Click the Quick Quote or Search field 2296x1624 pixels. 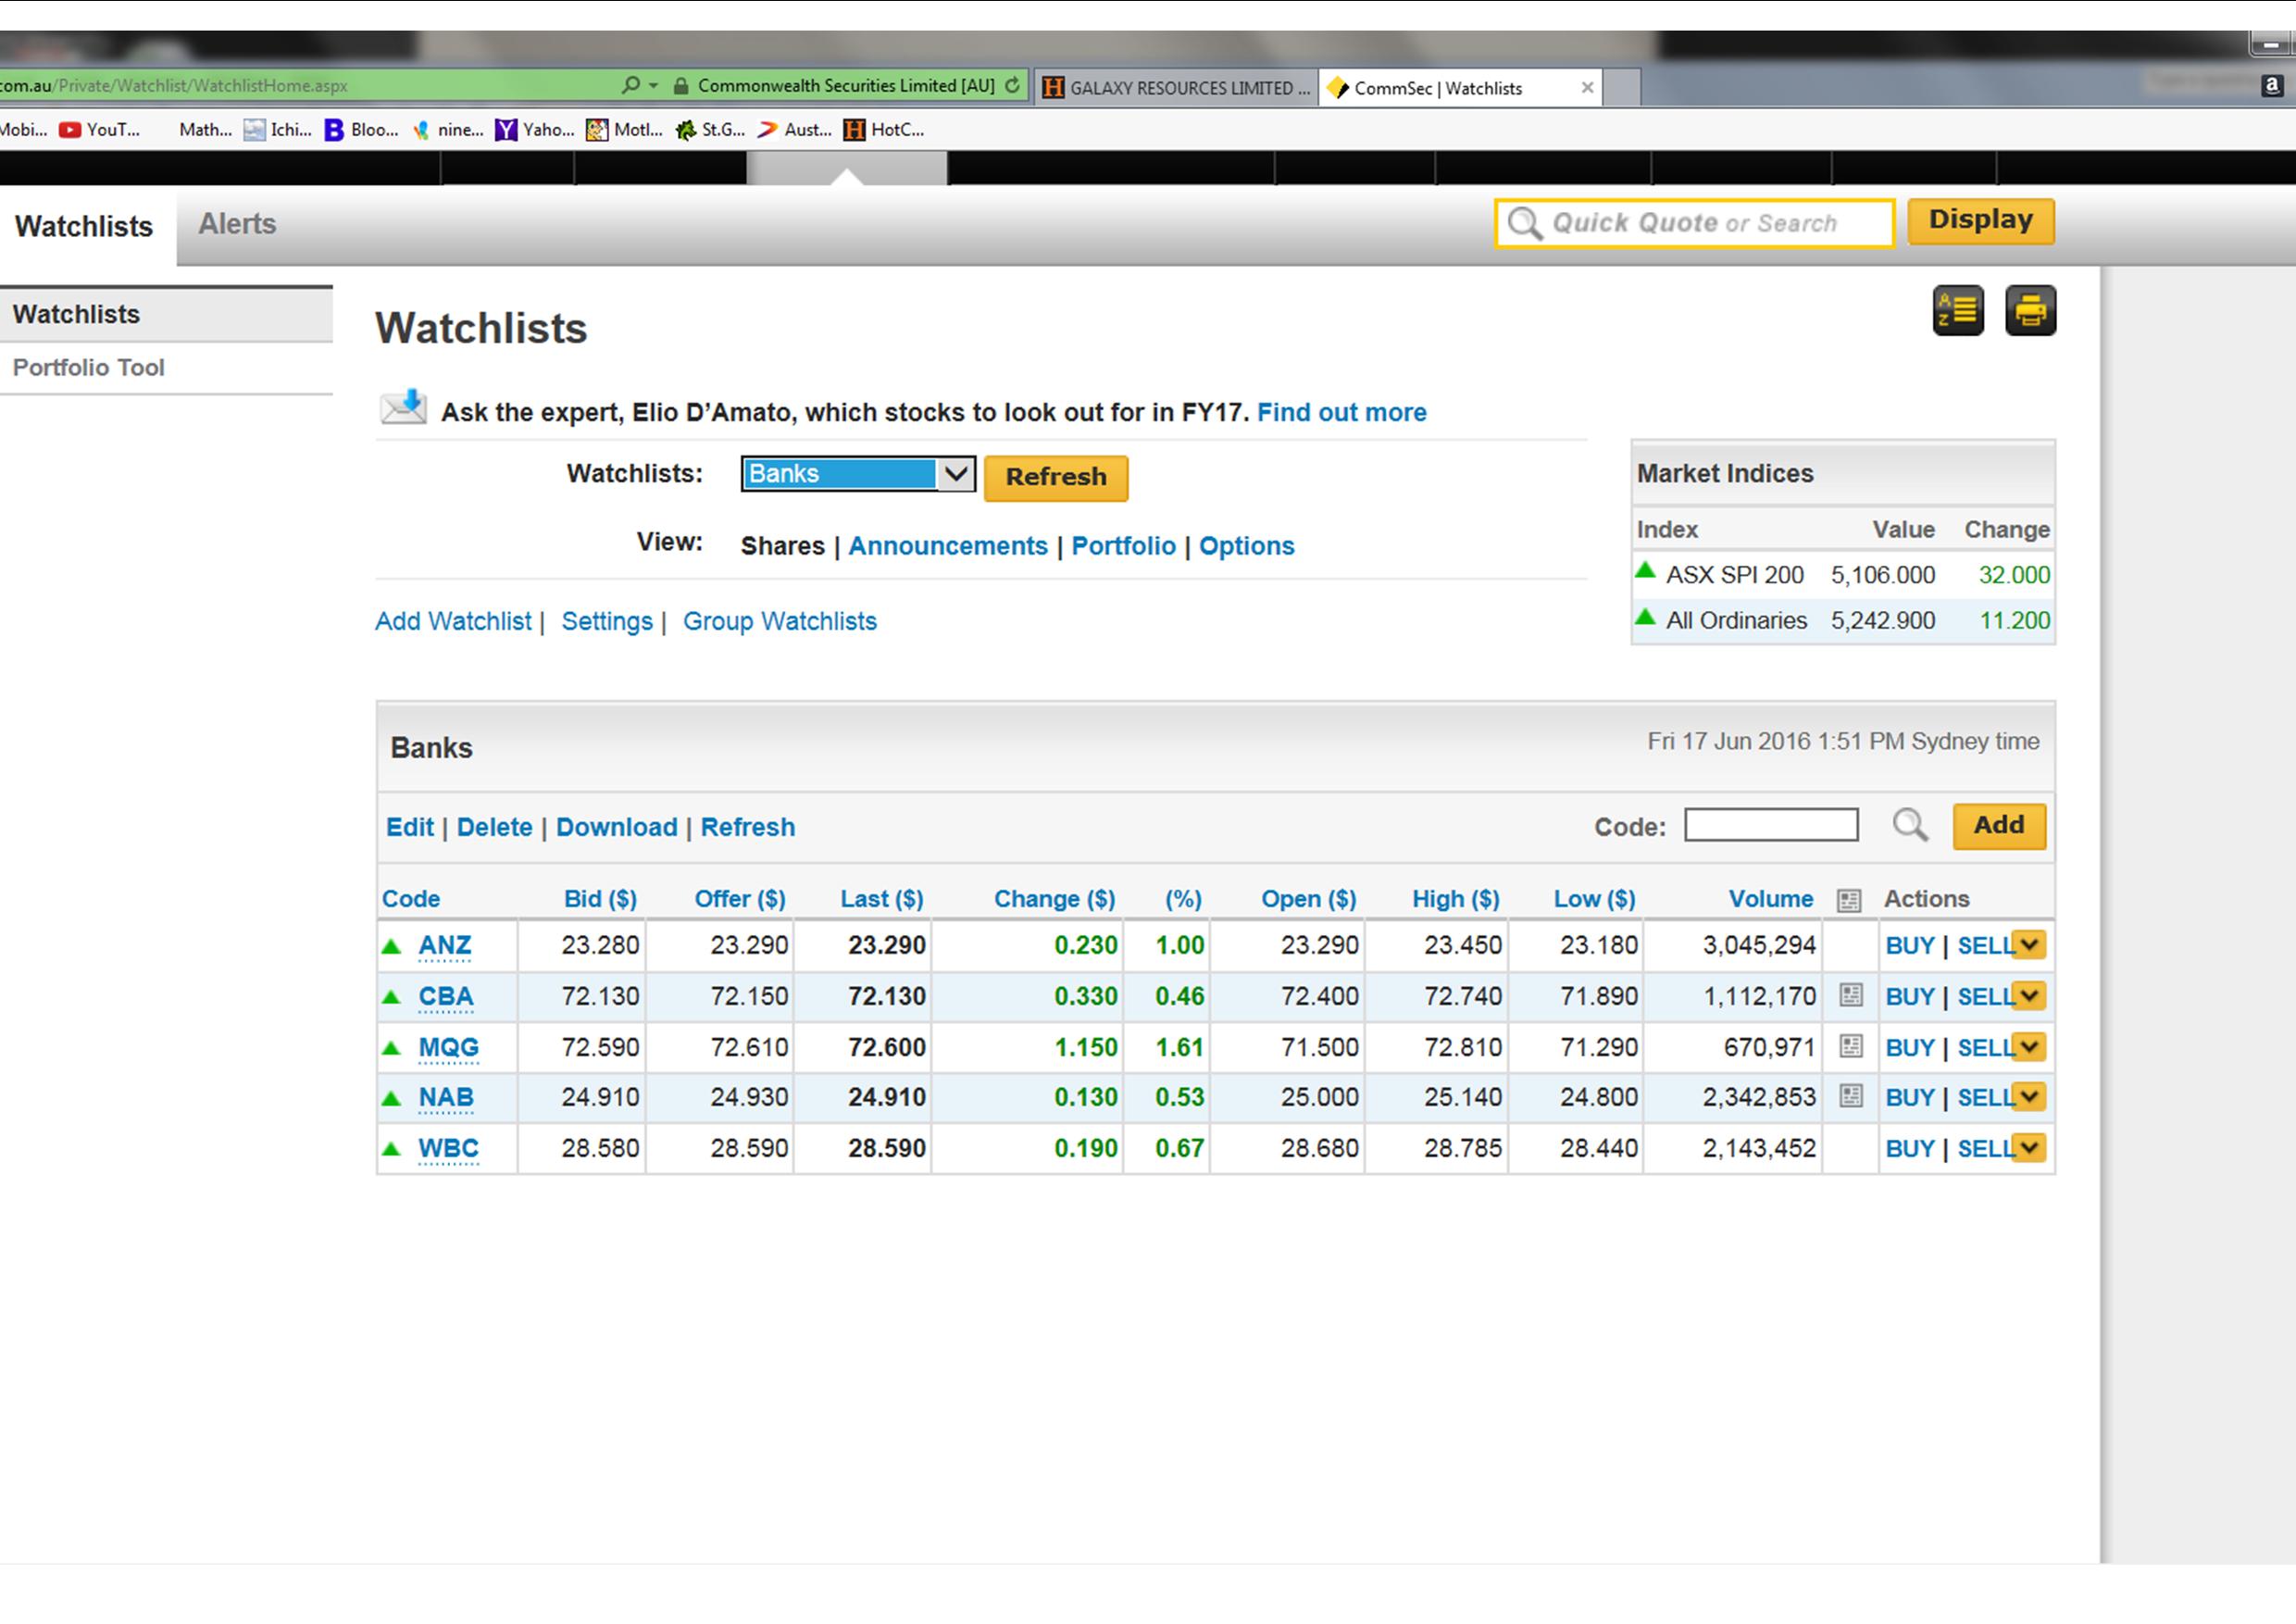pos(1694,223)
